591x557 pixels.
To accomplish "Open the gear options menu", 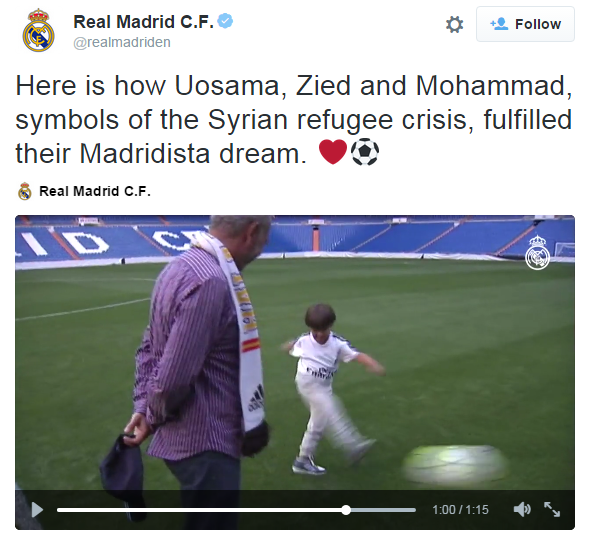I will pos(454,24).
